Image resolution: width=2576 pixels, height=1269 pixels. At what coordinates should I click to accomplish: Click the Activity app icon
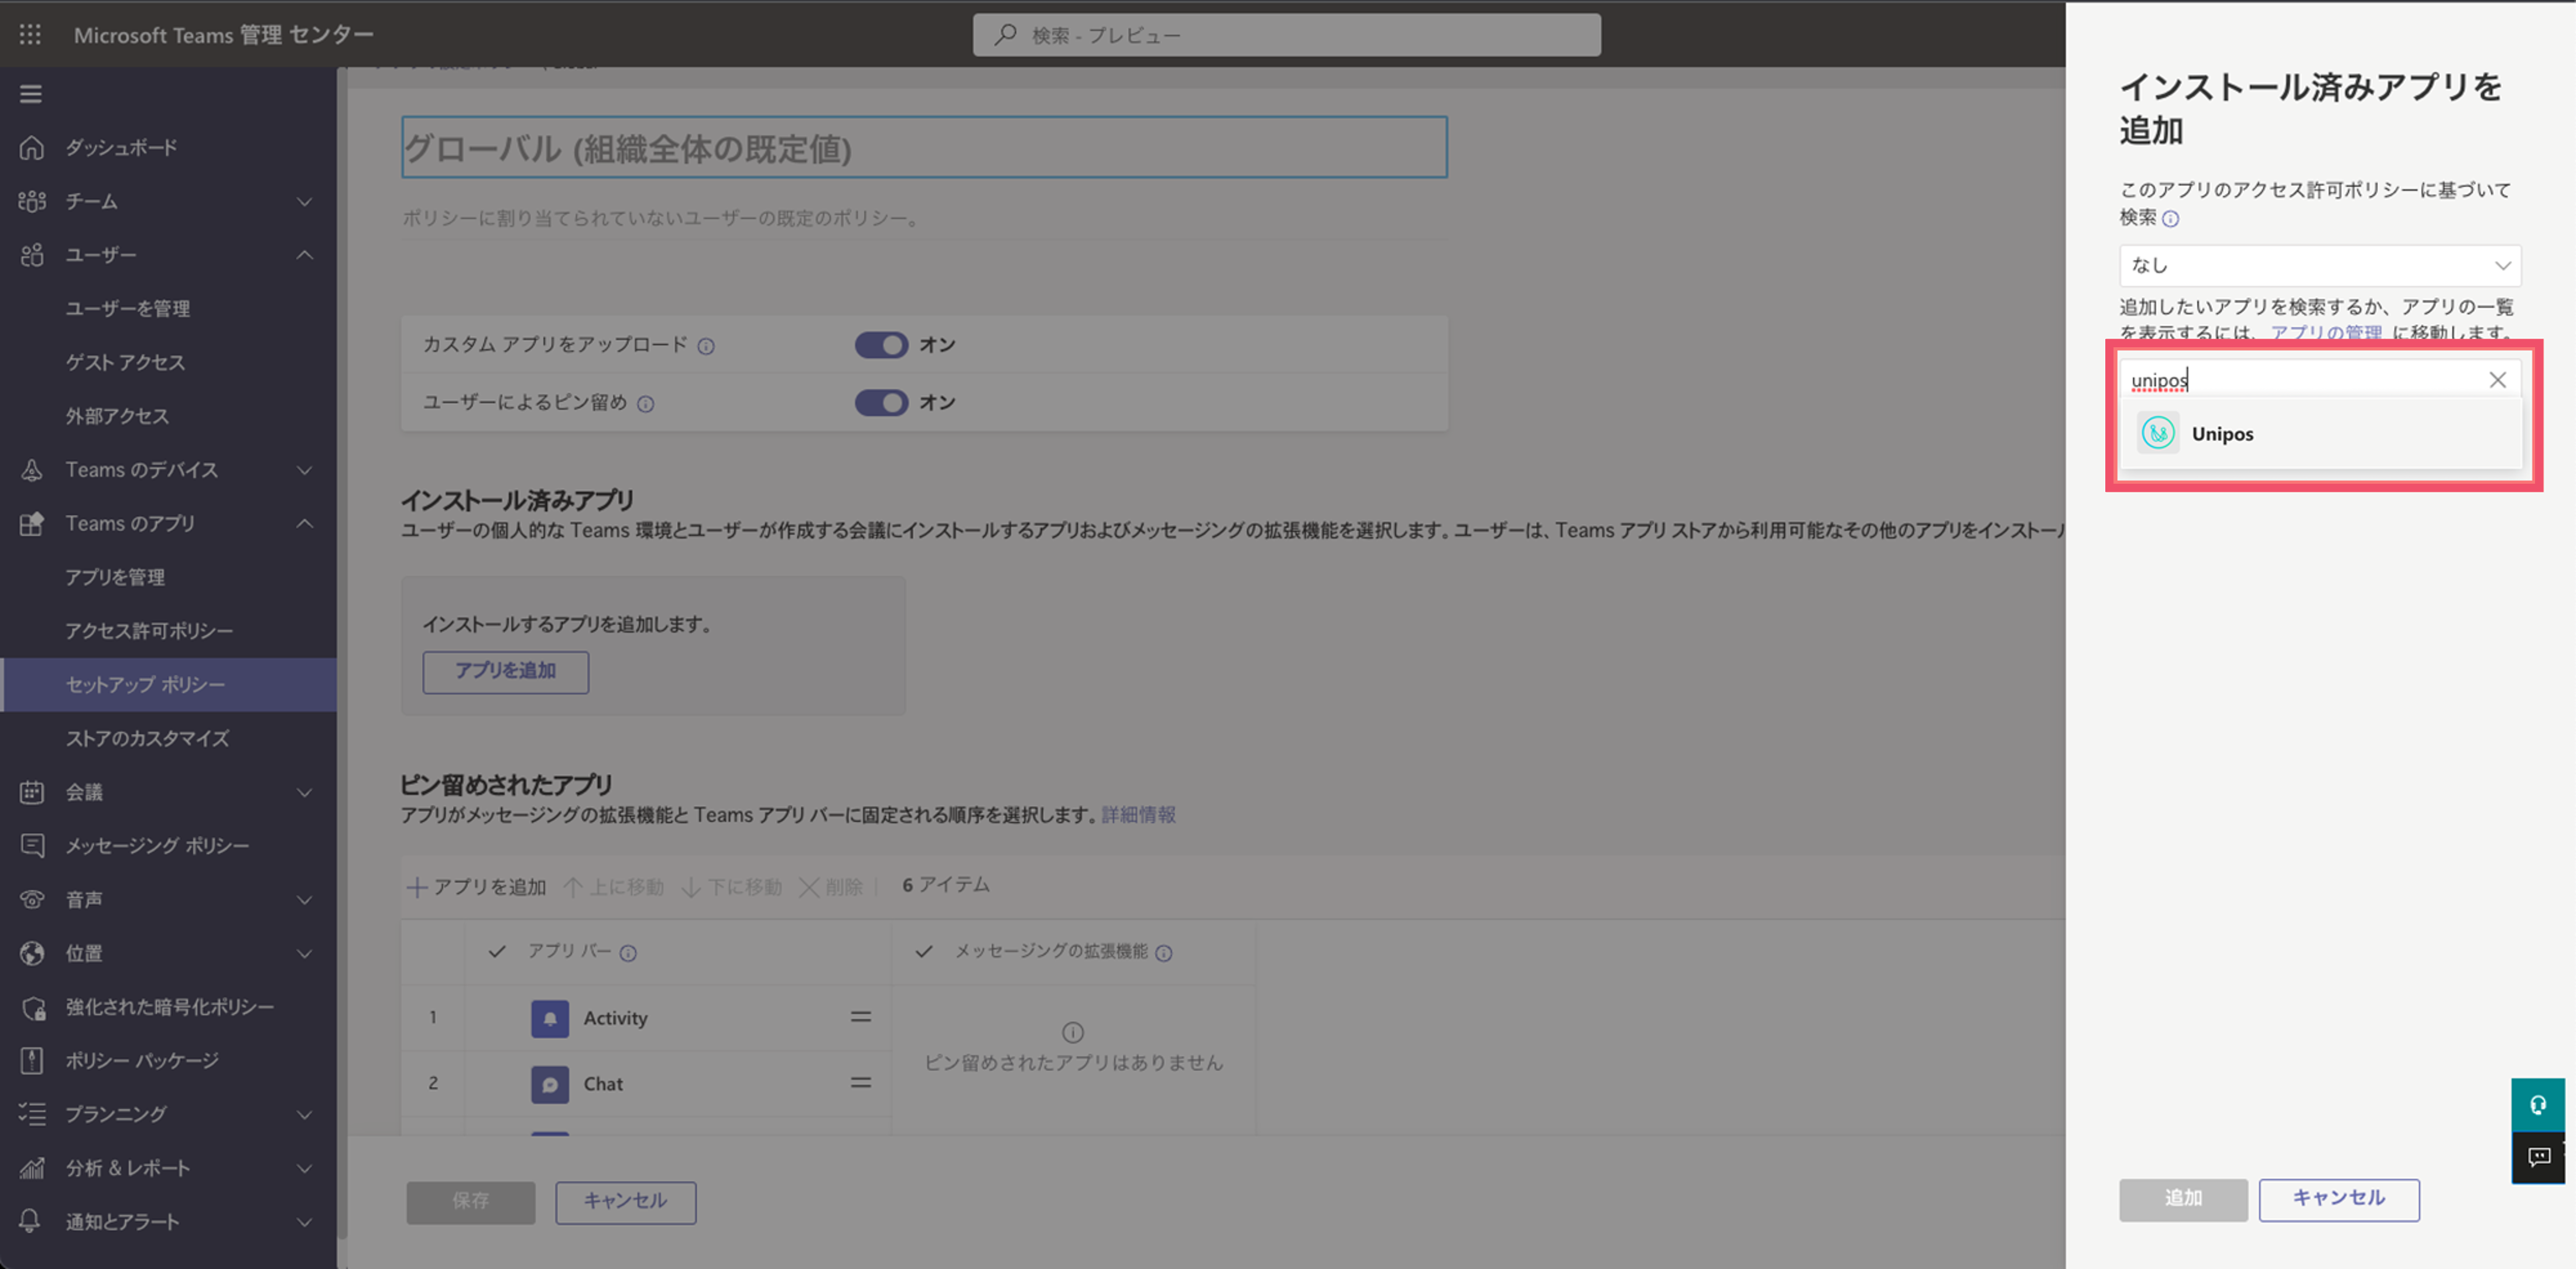[x=550, y=1018]
